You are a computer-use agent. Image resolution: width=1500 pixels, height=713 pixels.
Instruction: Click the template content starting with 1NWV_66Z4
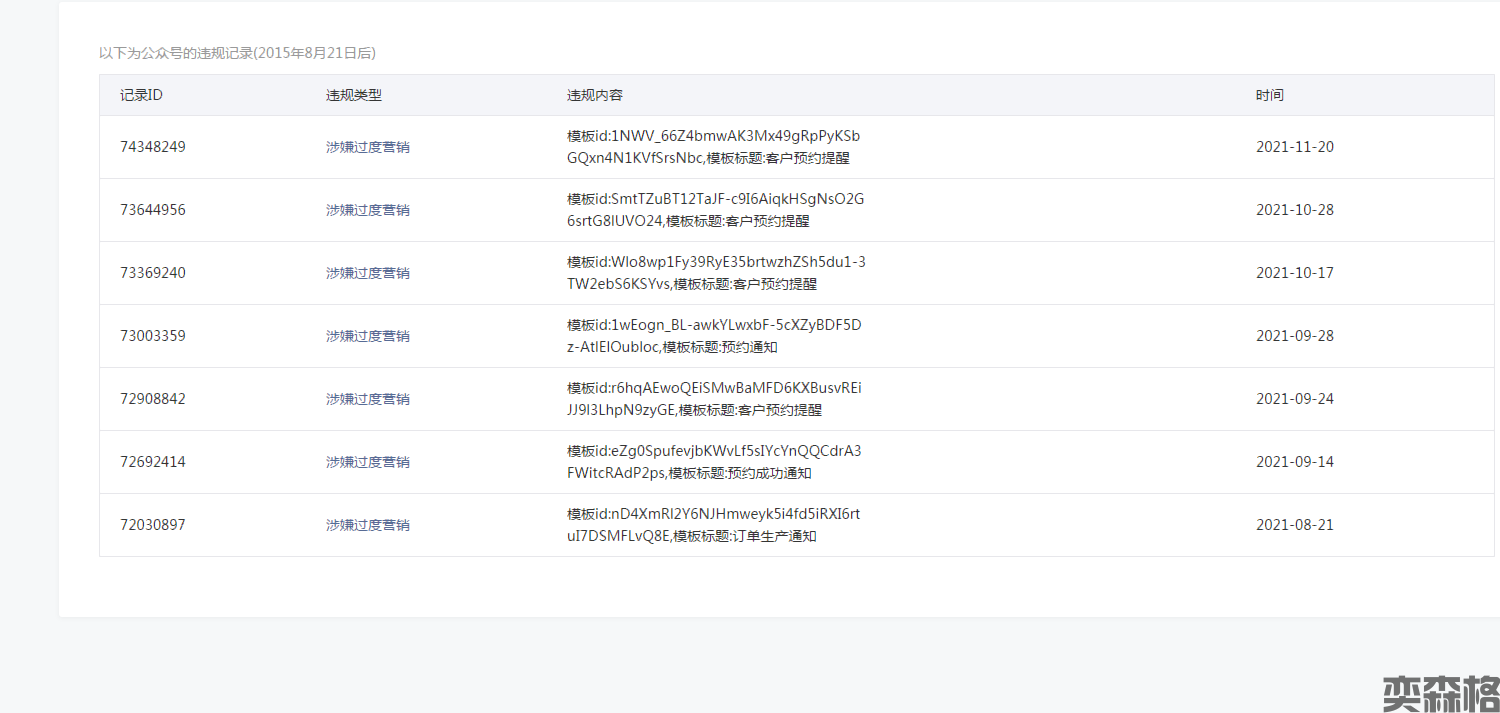pos(713,147)
